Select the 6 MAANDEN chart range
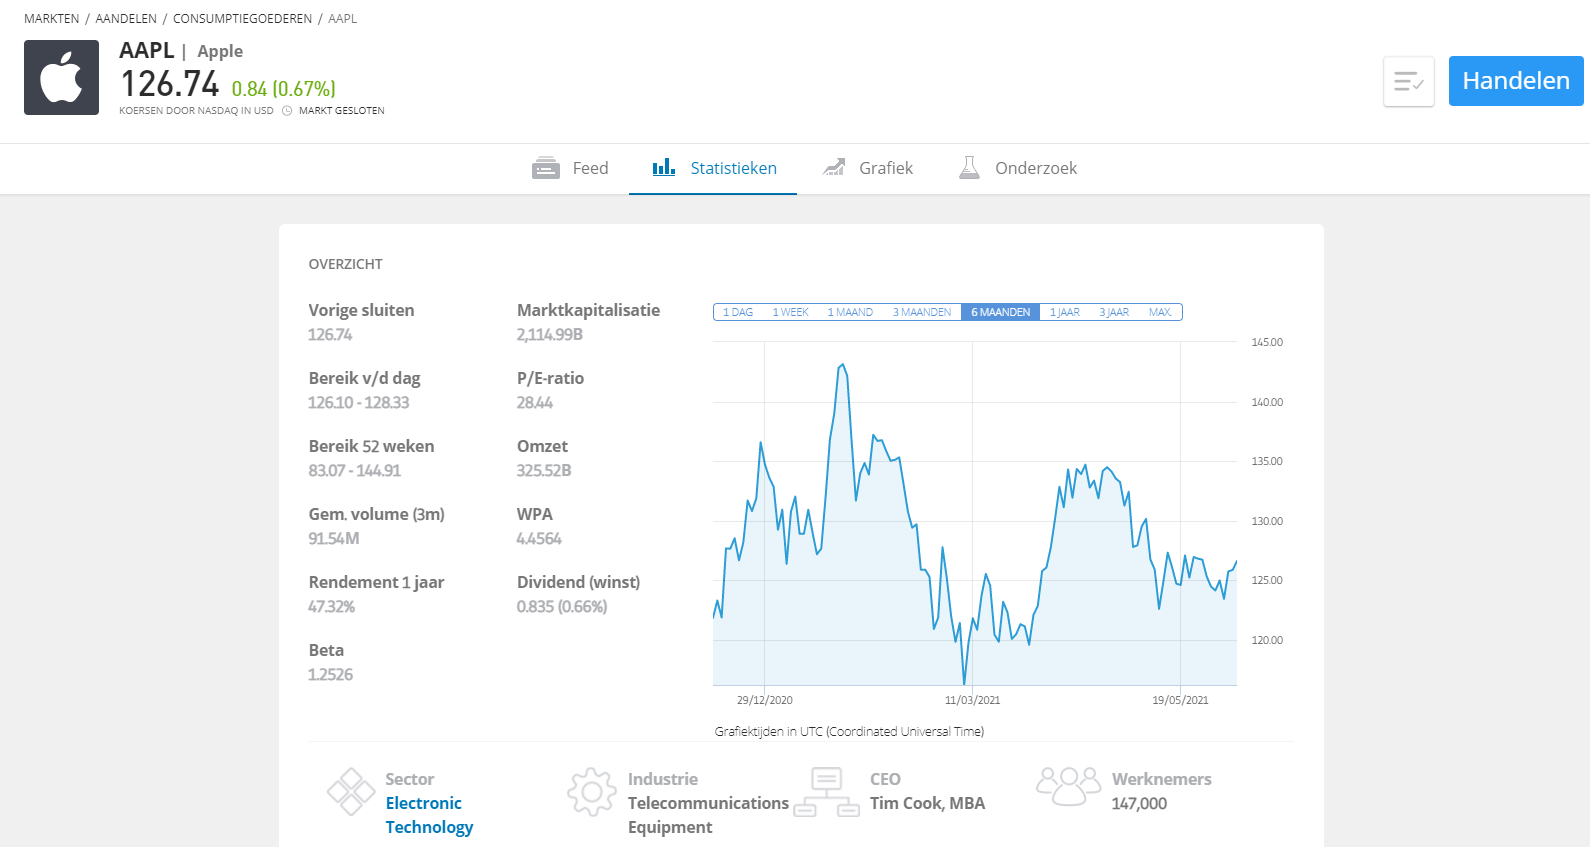The height and width of the screenshot is (847, 1590). click(1000, 312)
